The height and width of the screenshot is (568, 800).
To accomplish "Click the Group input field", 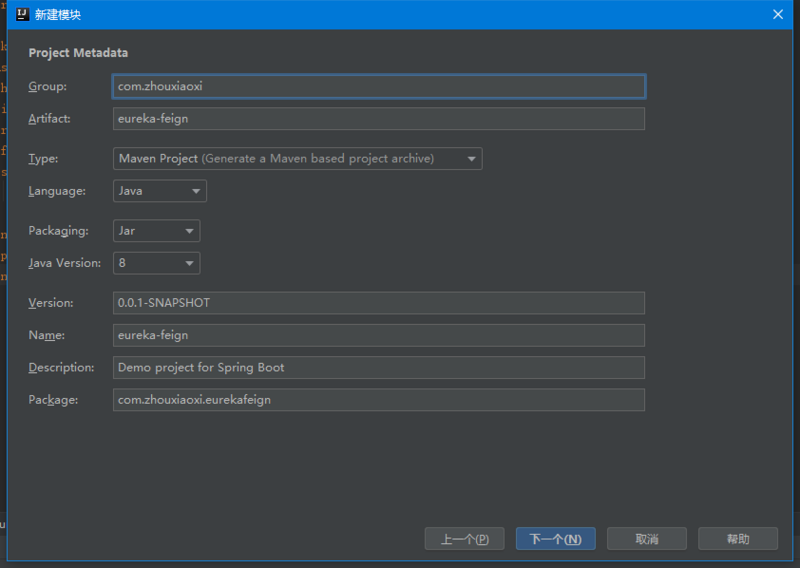I will pos(378,86).
